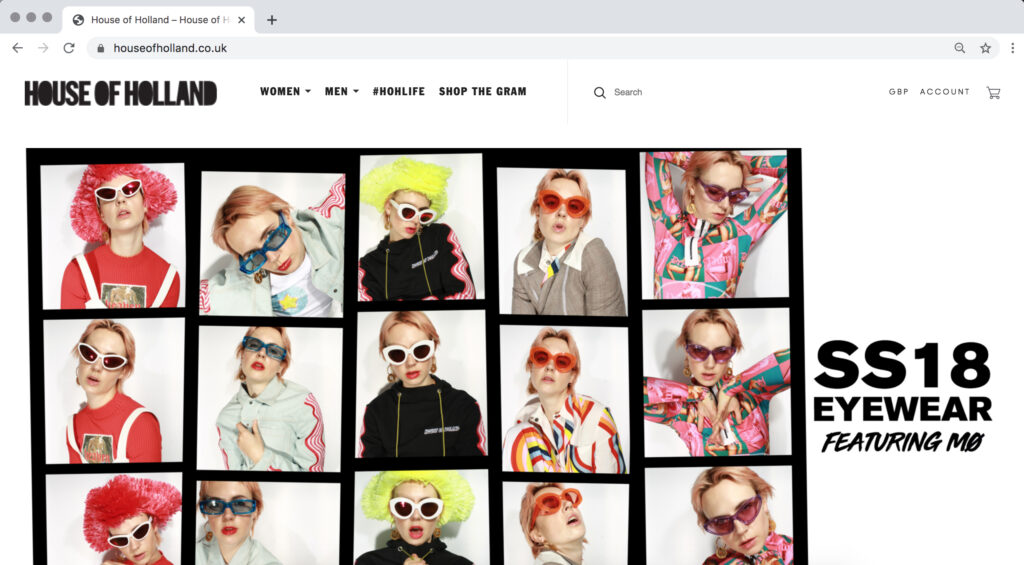Open the shopping cart icon
The image size is (1024, 565).
pyautogui.click(x=992, y=92)
